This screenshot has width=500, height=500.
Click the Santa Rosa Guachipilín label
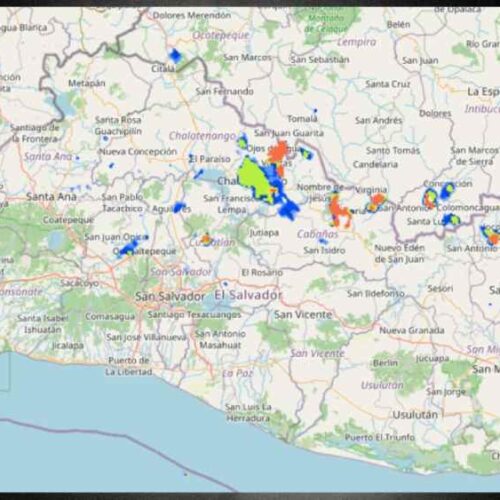(118, 125)
